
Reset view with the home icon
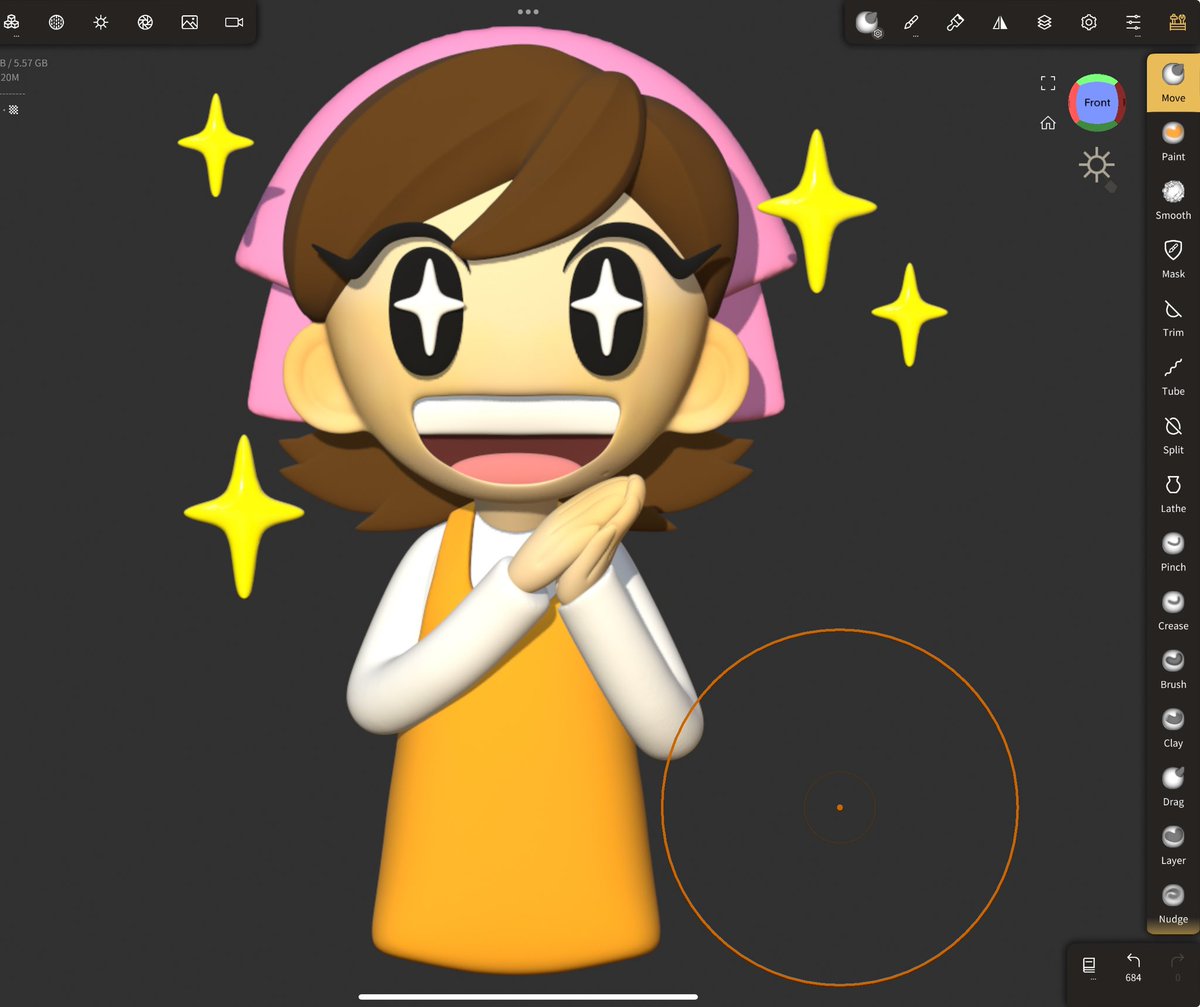click(1048, 123)
